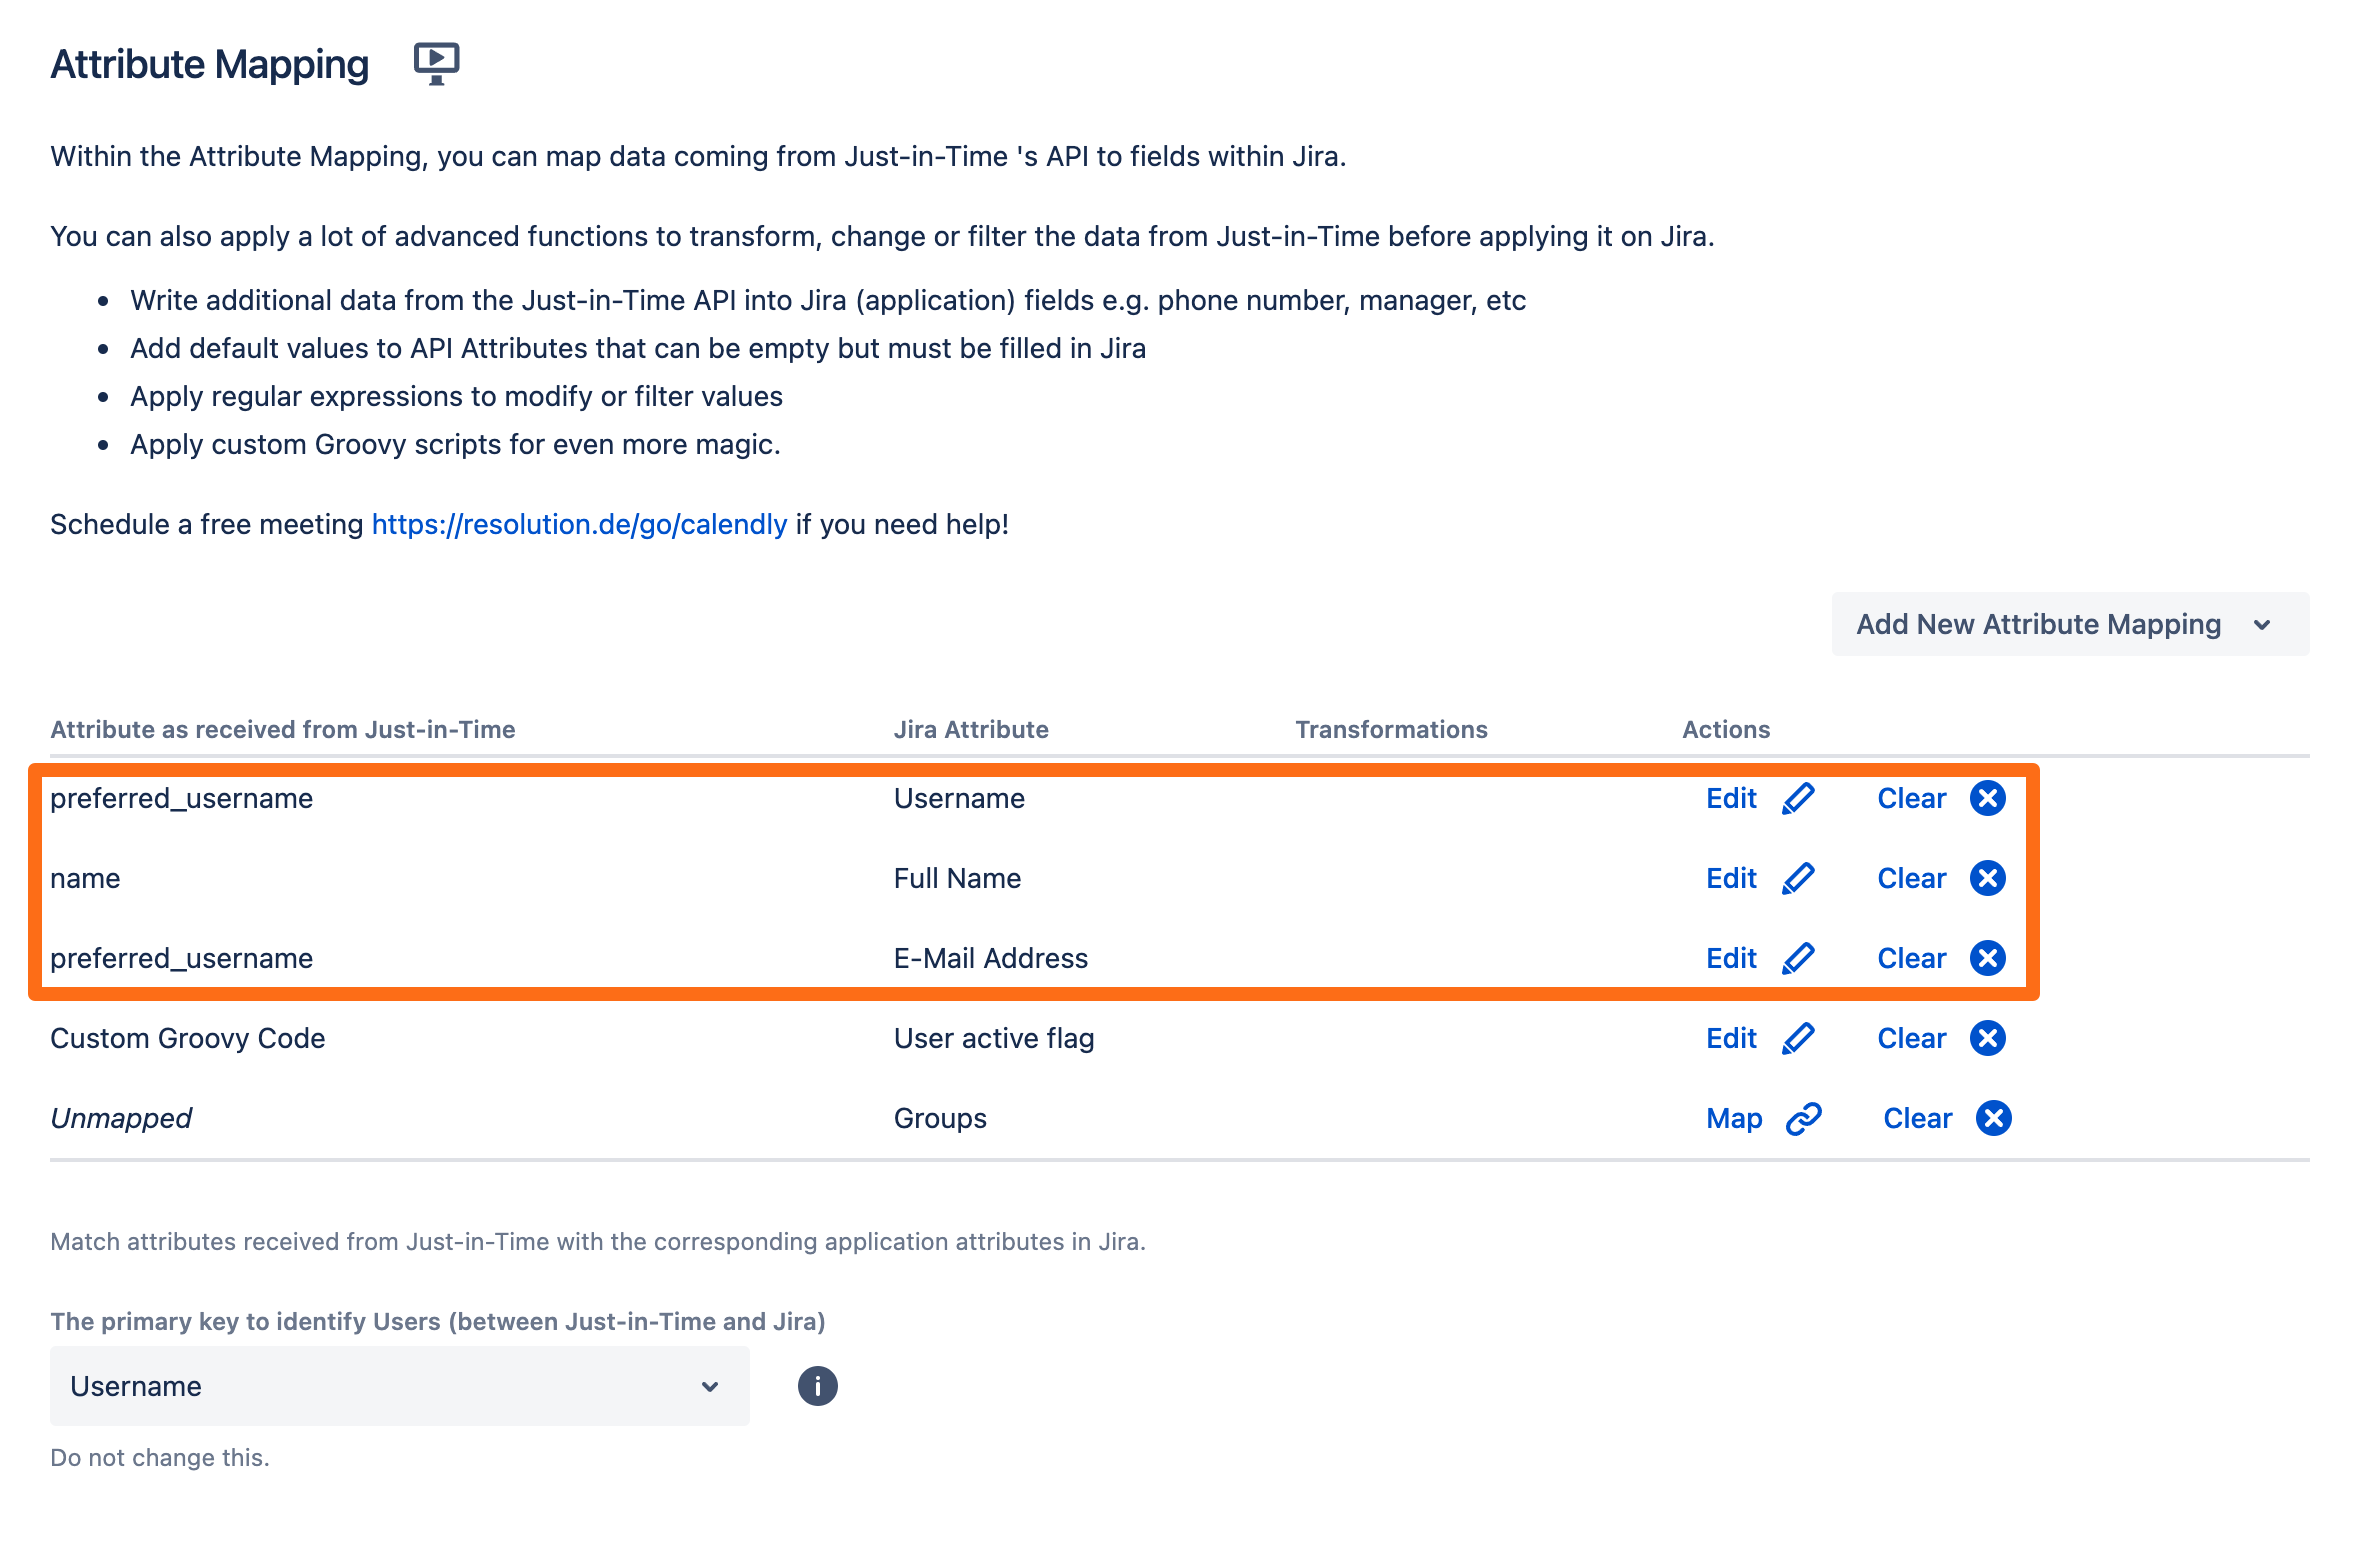
Task: Click Edit link for Full Name mapping
Action: (x=1731, y=878)
